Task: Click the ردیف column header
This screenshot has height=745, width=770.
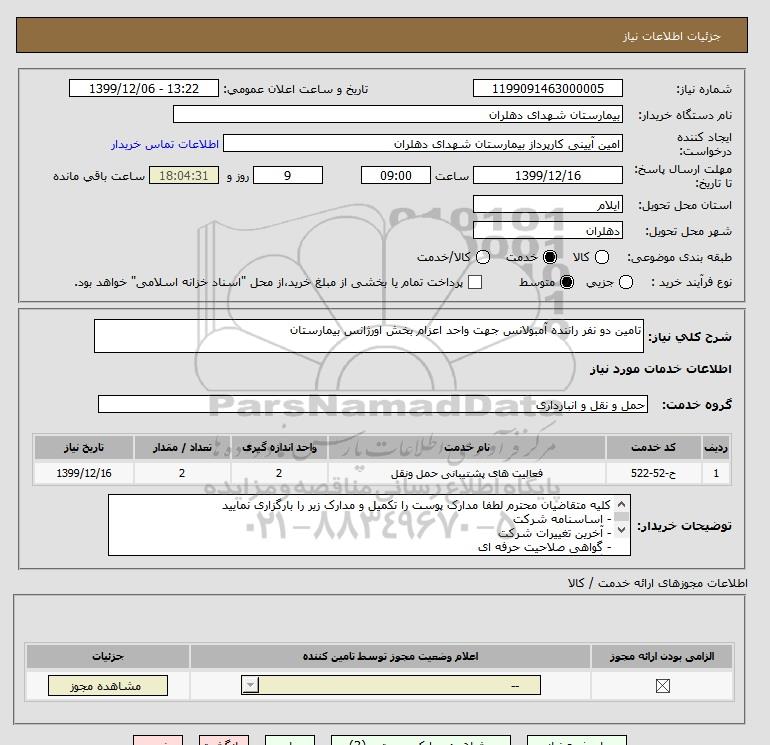Action: coord(716,447)
